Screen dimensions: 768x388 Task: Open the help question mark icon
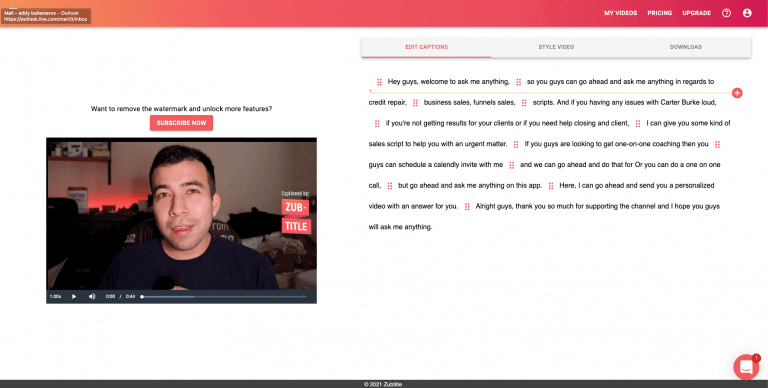(726, 13)
